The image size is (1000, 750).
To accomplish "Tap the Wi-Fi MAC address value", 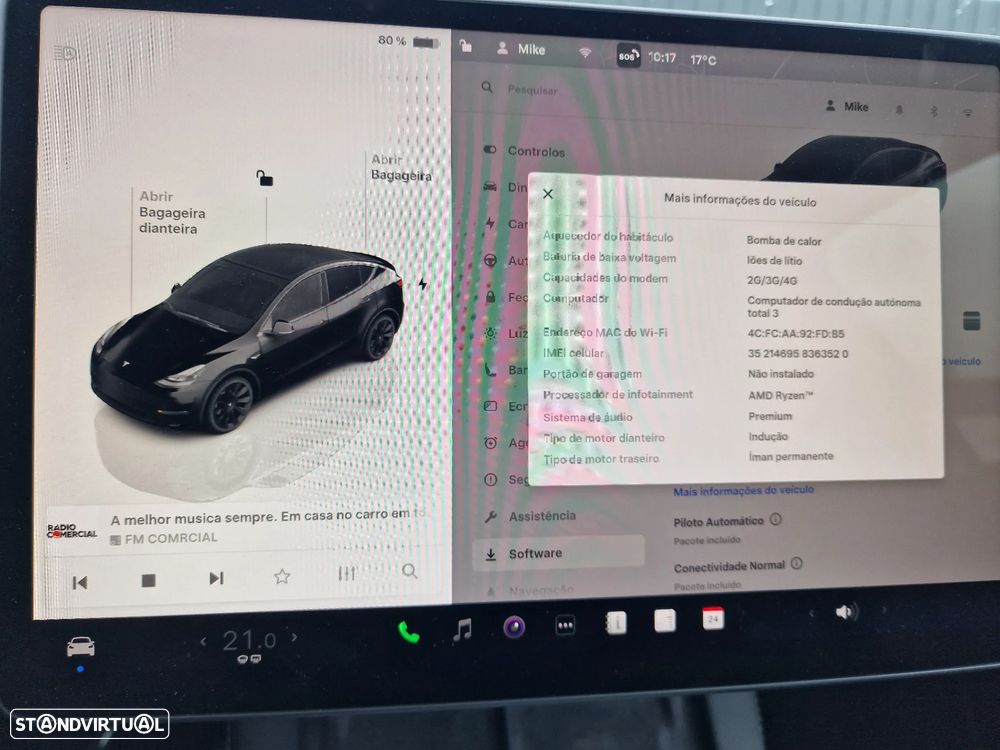I will [x=796, y=333].
